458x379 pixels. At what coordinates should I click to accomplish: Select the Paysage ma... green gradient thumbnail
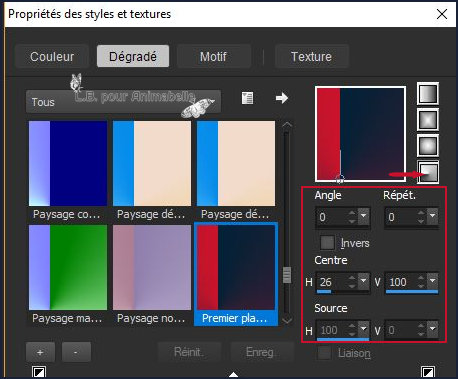pos(68,267)
